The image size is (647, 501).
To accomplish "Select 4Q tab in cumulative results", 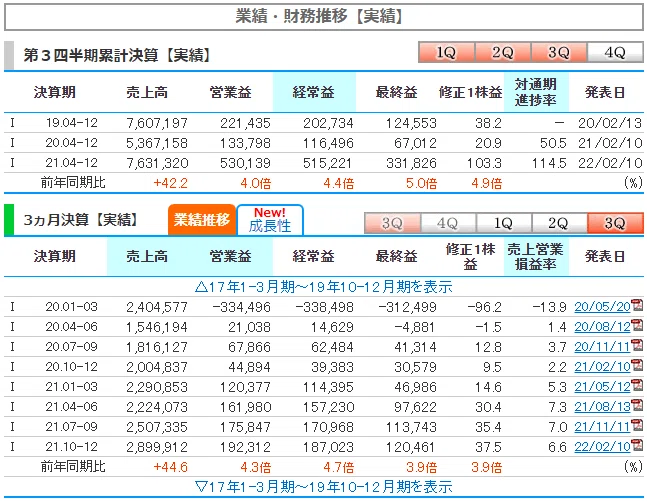I will click(x=615, y=52).
